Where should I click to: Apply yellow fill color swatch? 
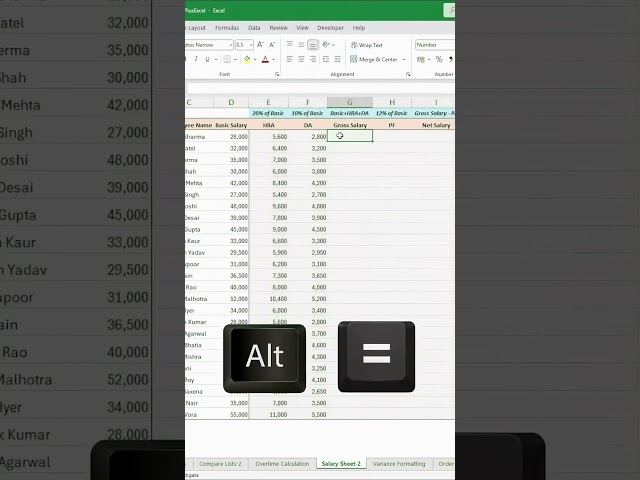click(x=247, y=60)
